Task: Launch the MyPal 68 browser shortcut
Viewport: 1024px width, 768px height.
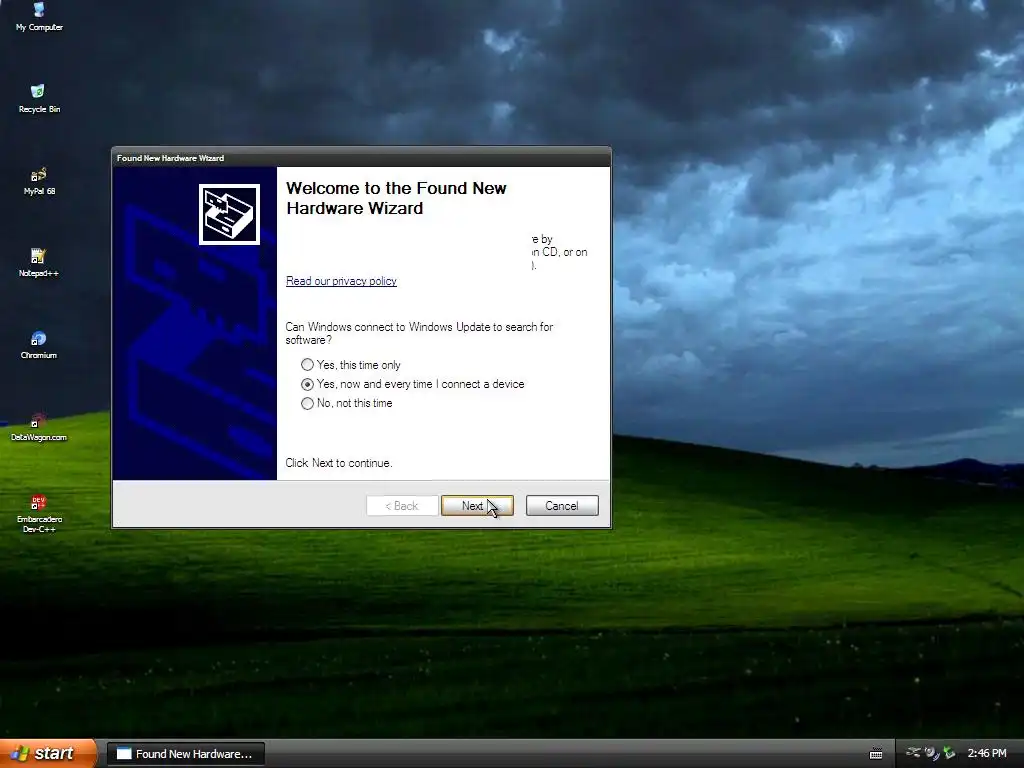Action: [x=39, y=181]
